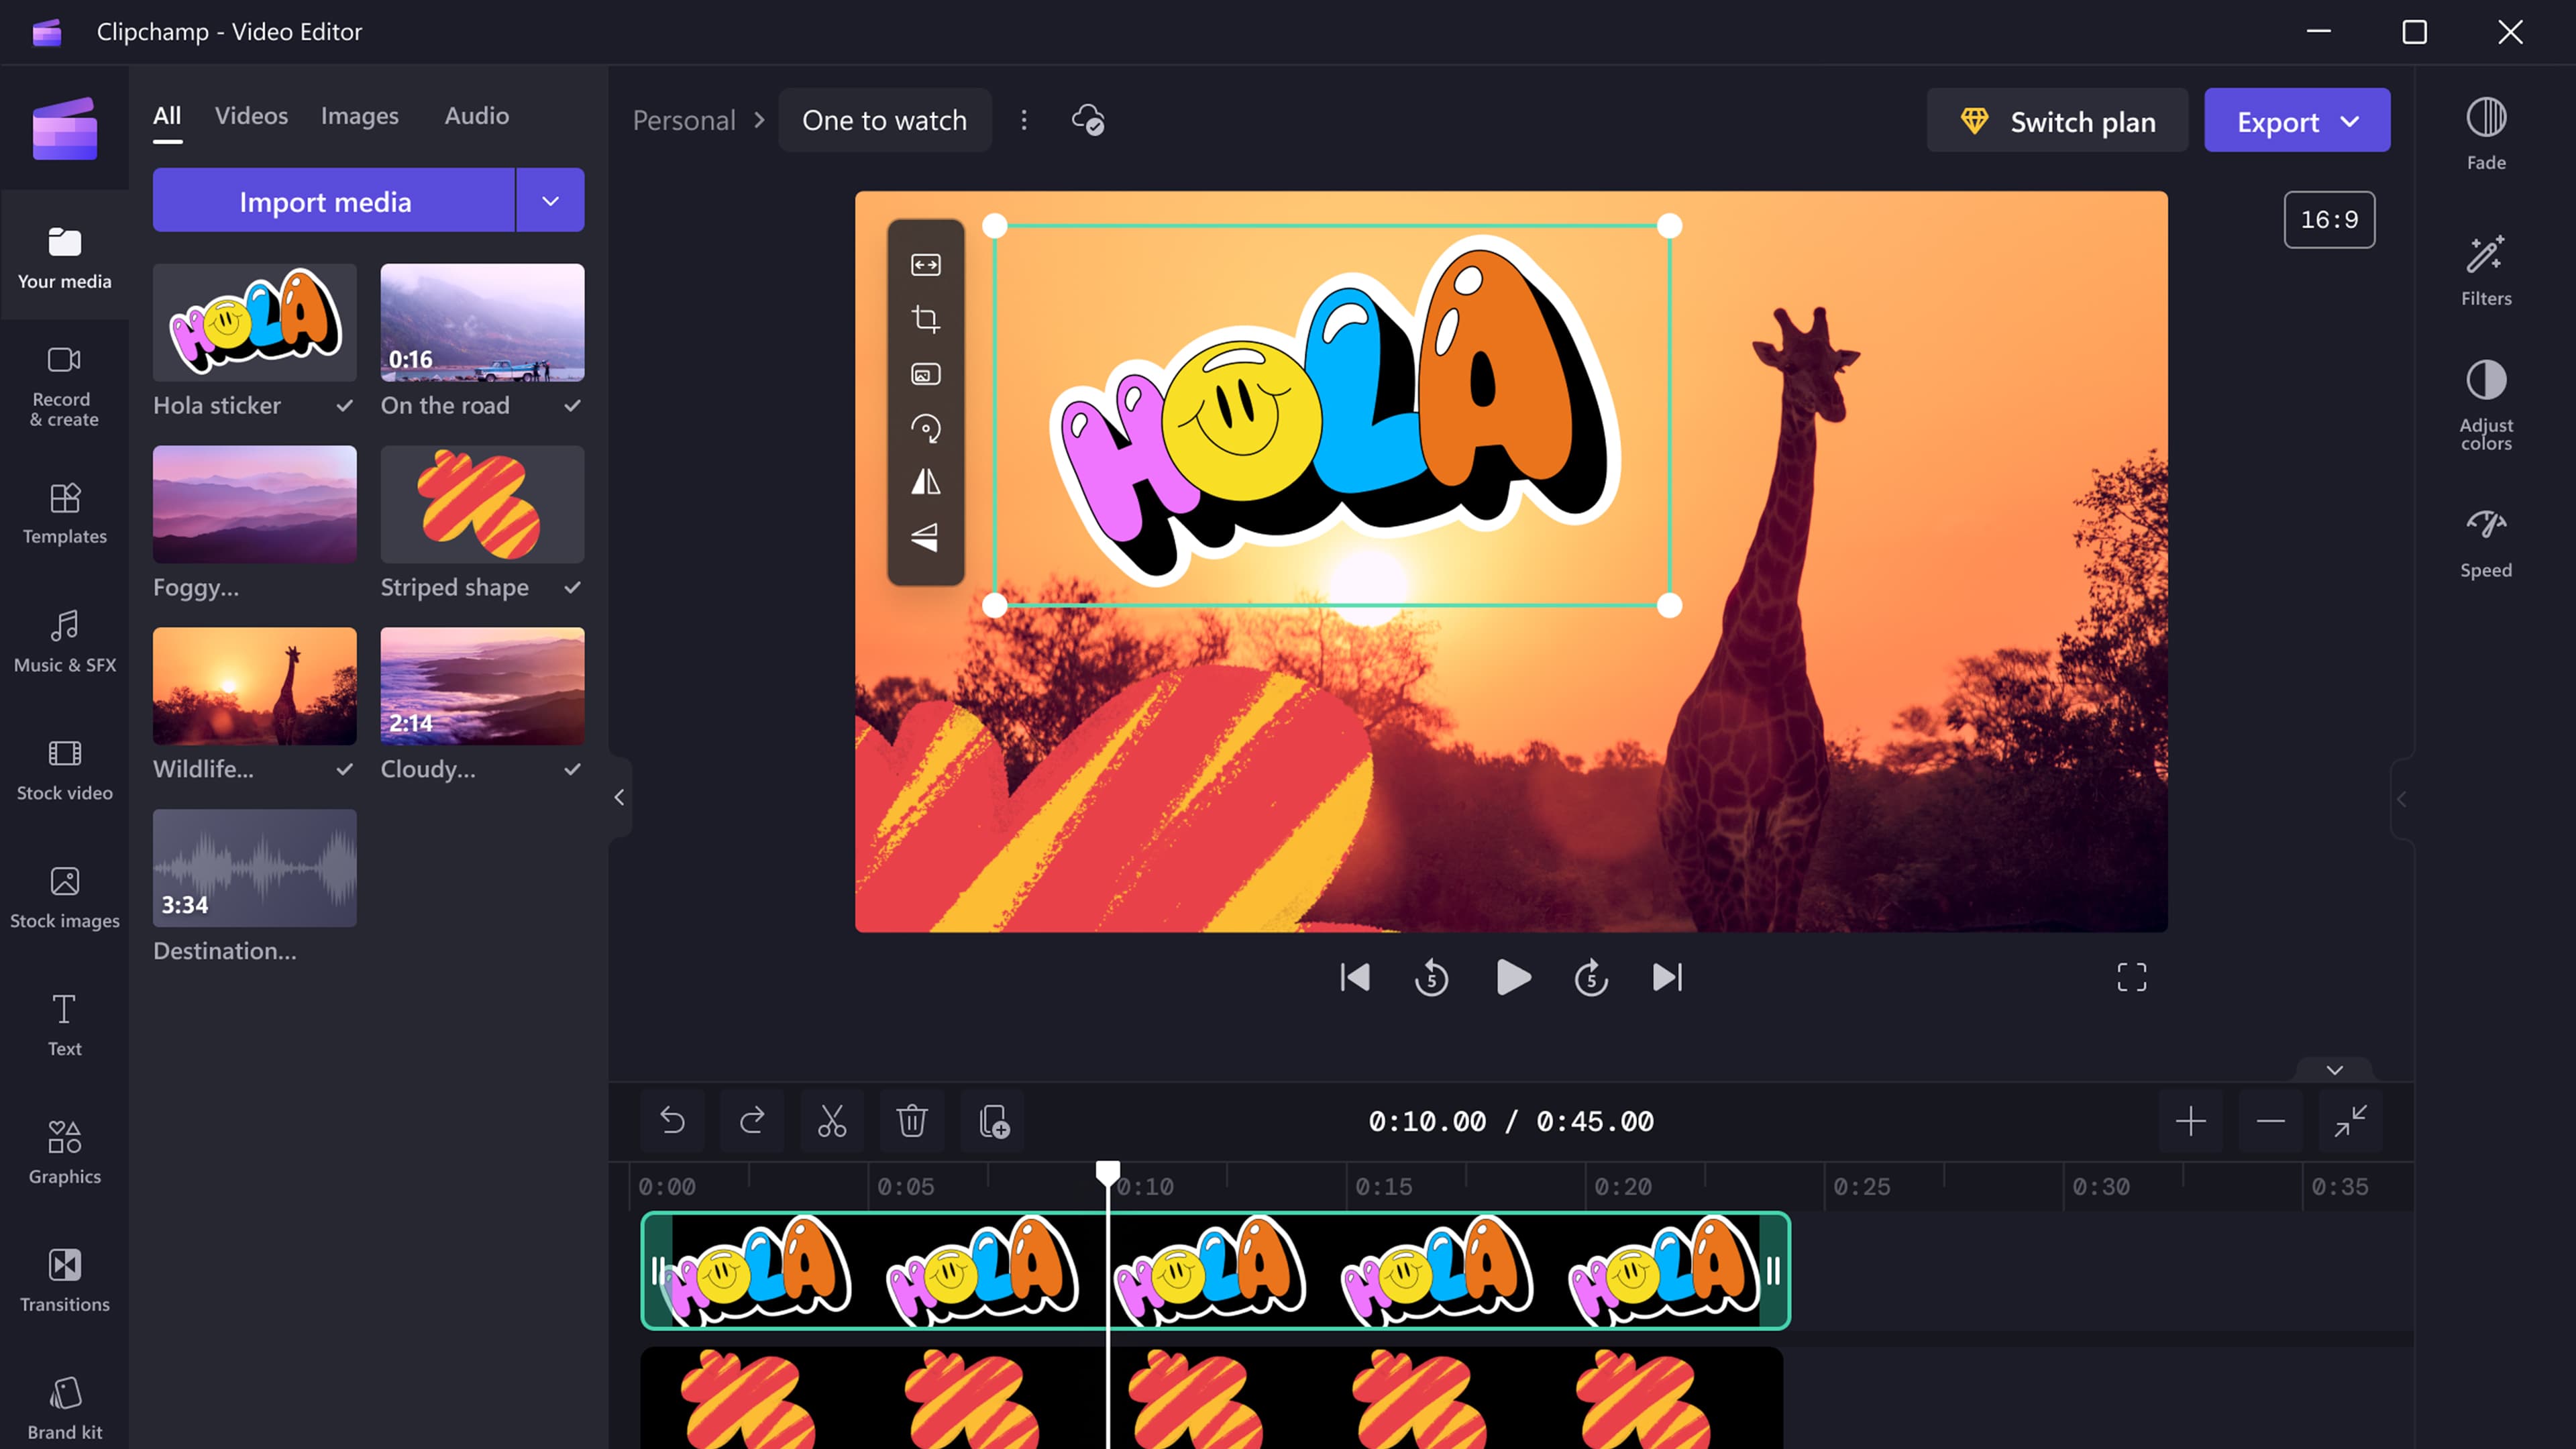Select the Destination audio thumbnail
Viewport: 2576px width, 1449px height.
(x=254, y=868)
